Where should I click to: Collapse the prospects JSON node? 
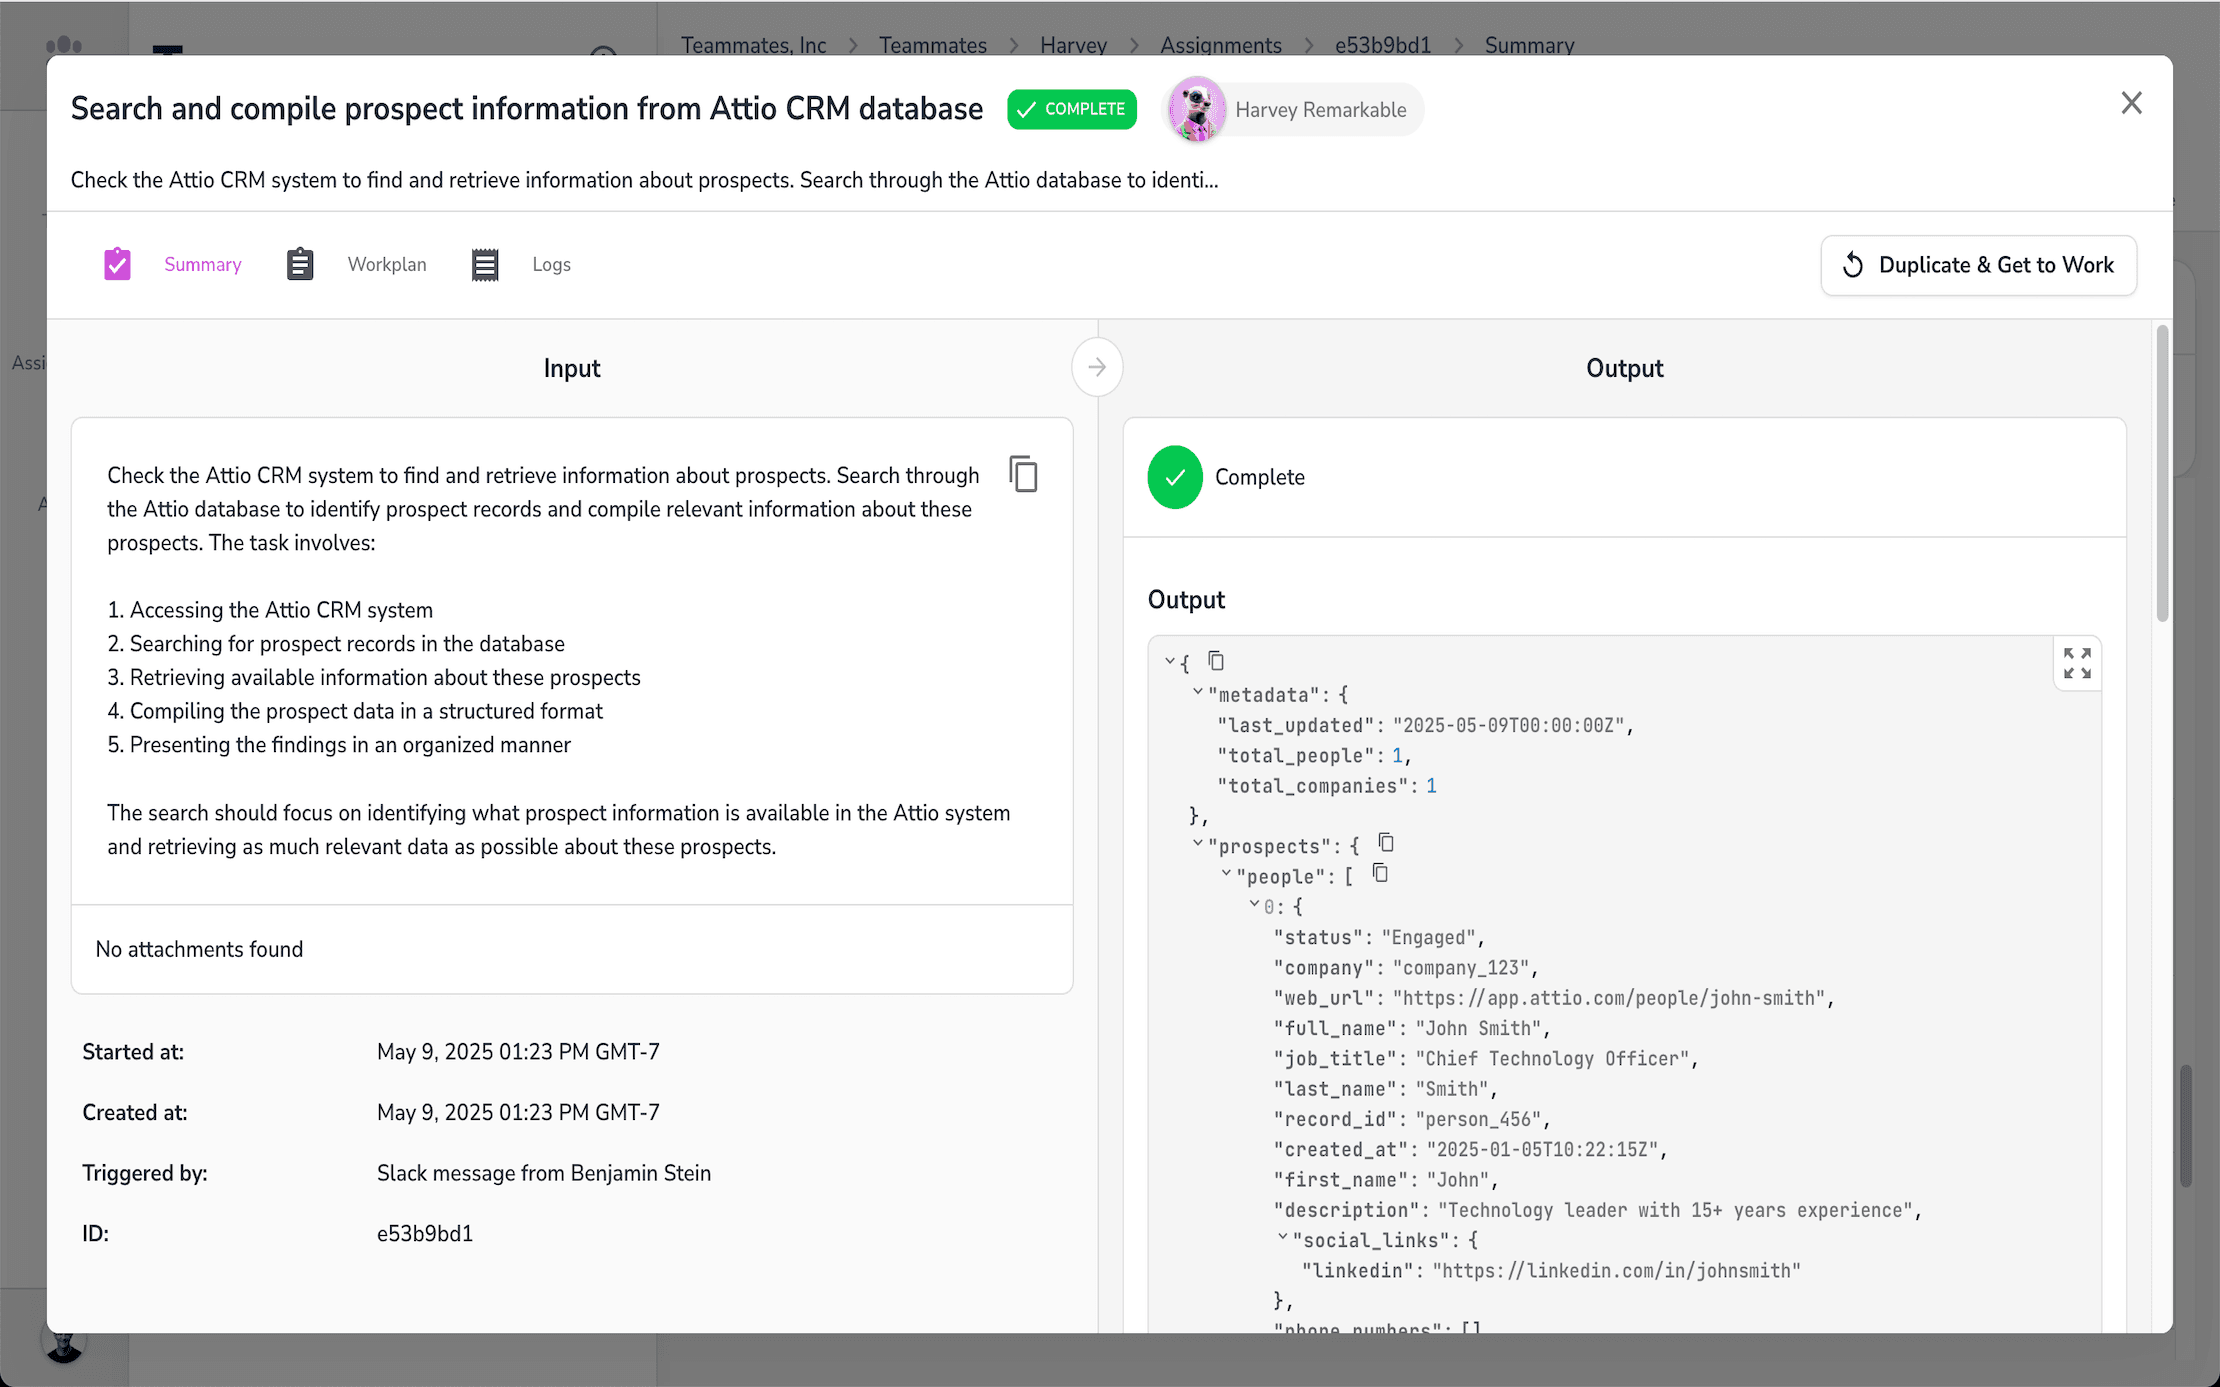1197,843
